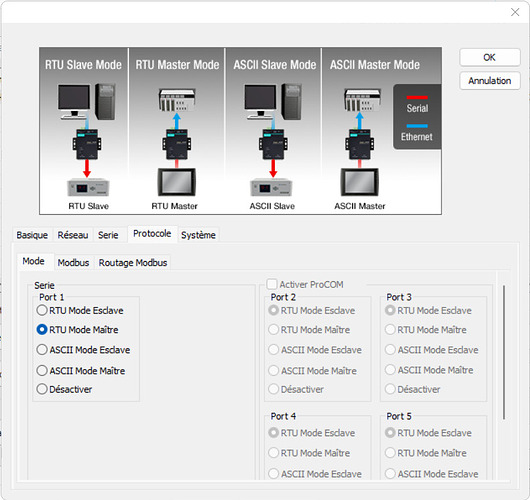Open the Réseau tab
Image resolution: width=530 pixels, height=500 pixels.
point(73,235)
